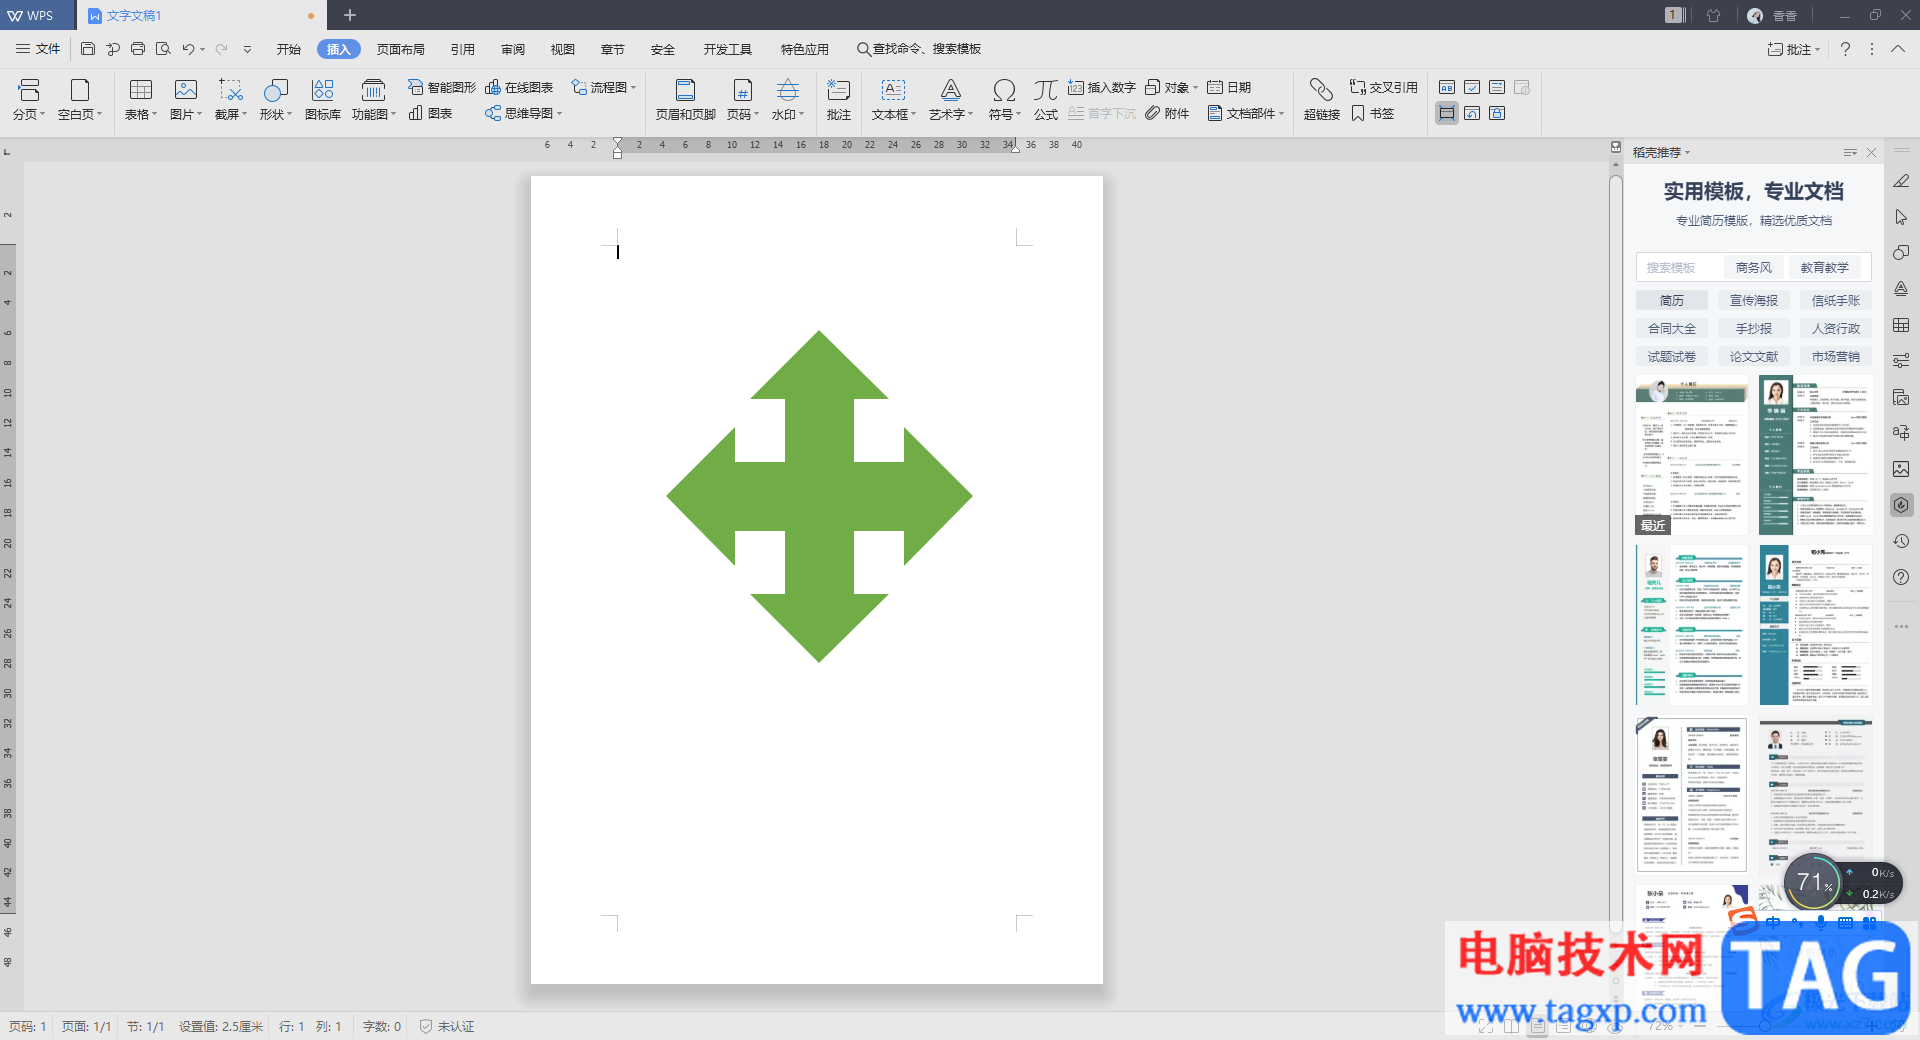Screen dimensions: 1920x1040
Task: Close the template recommendation panel
Action: tap(1871, 153)
